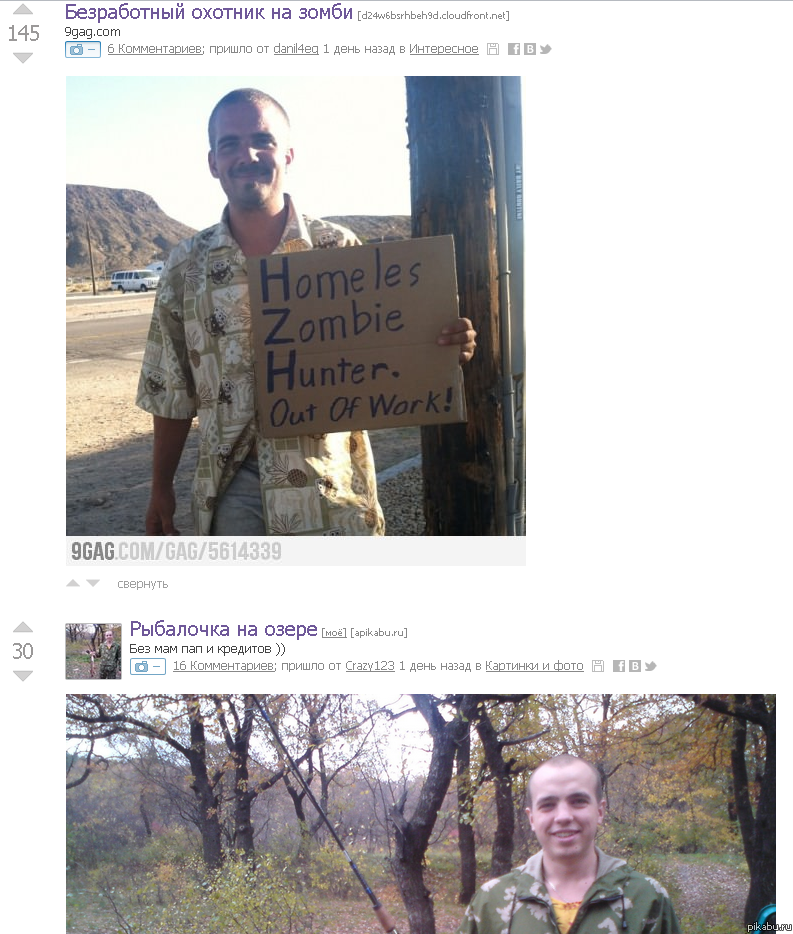Share zombie hunter post on VKontakte
This screenshot has width=793, height=934.
(530, 49)
